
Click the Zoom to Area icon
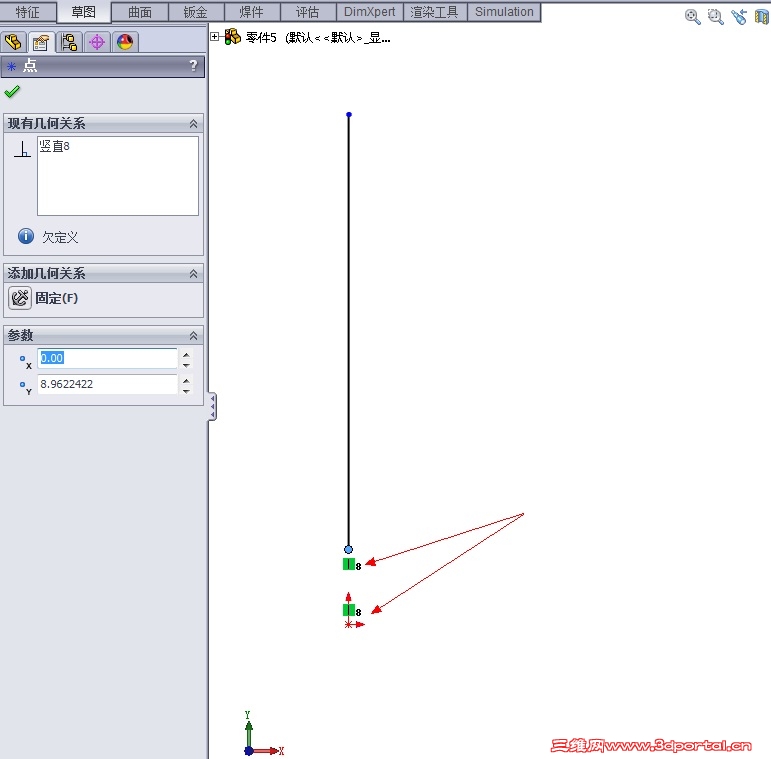point(715,17)
